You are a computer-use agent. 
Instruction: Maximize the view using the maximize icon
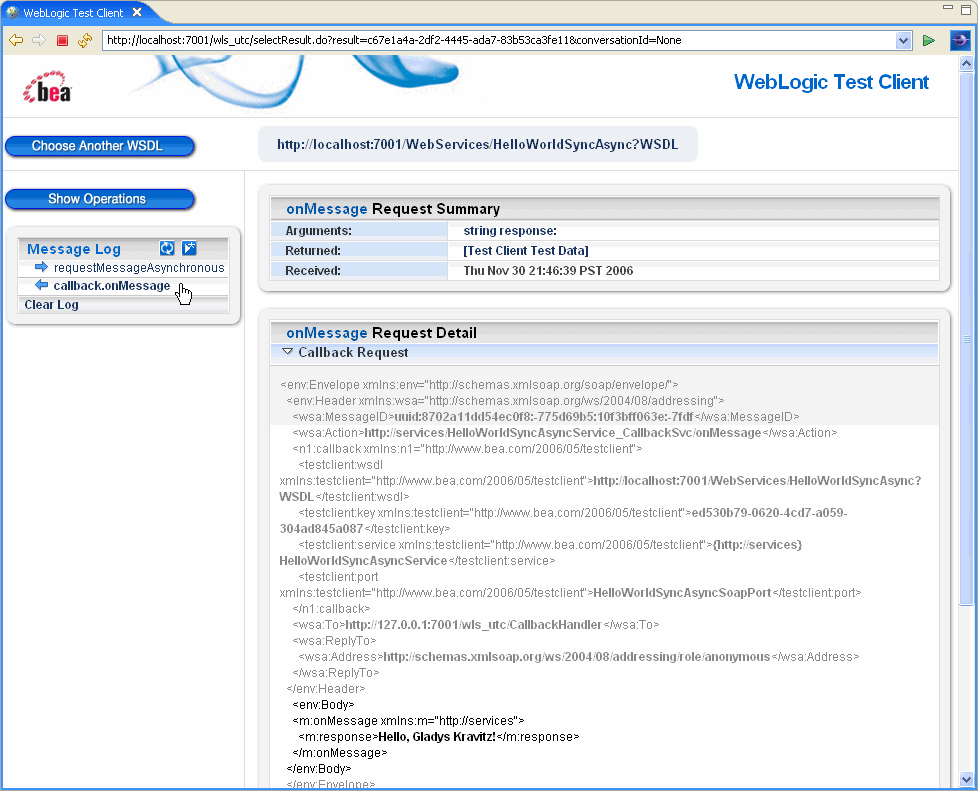coord(966,9)
